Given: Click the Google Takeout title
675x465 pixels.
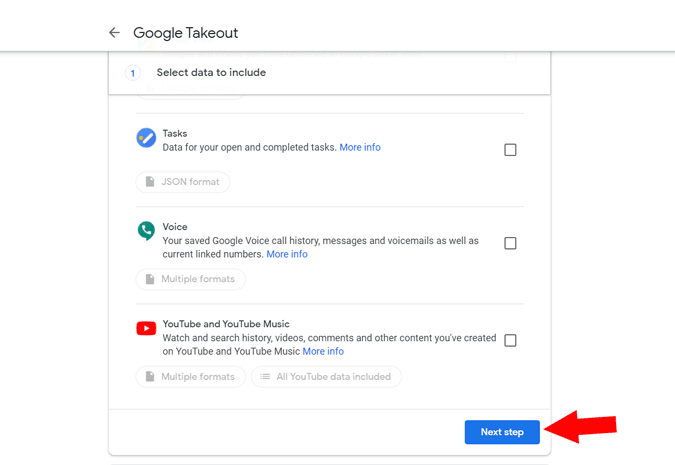Looking at the screenshot, I should pyautogui.click(x=186, y=33).
